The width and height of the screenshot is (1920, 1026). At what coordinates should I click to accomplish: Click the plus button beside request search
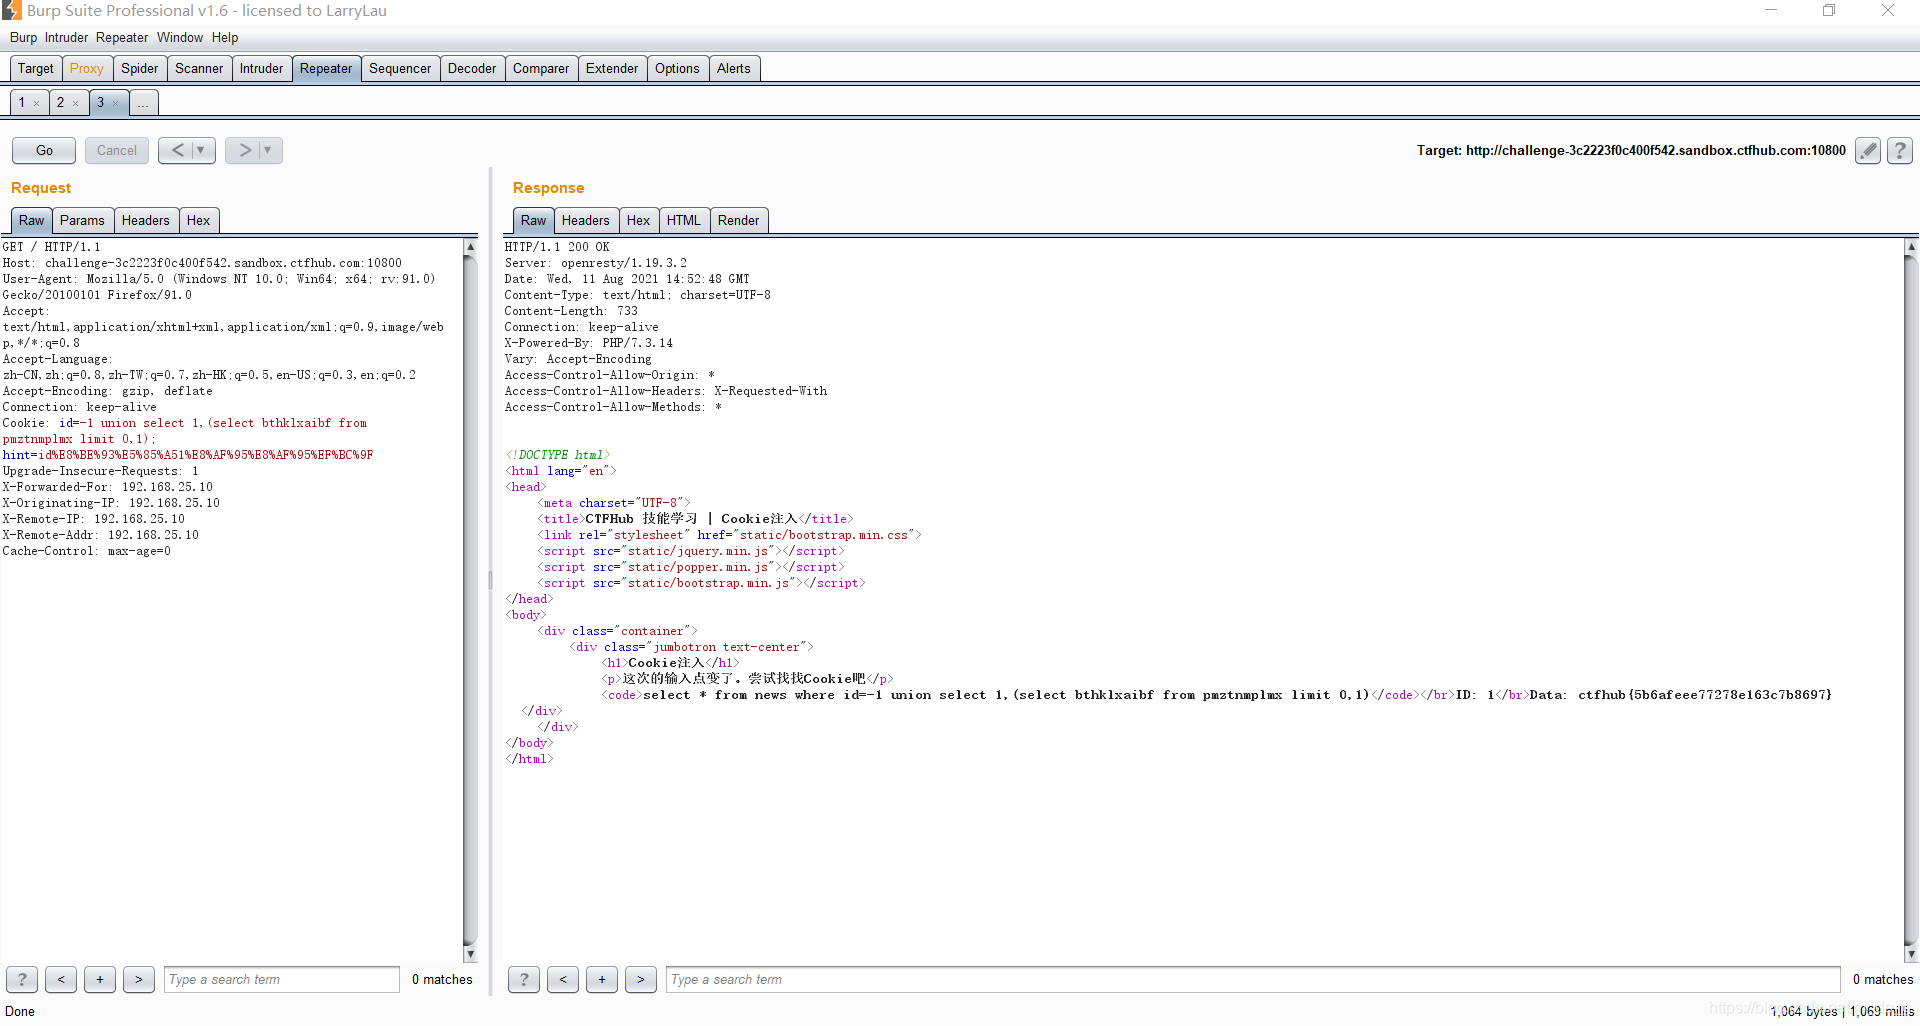pos(100,980)
